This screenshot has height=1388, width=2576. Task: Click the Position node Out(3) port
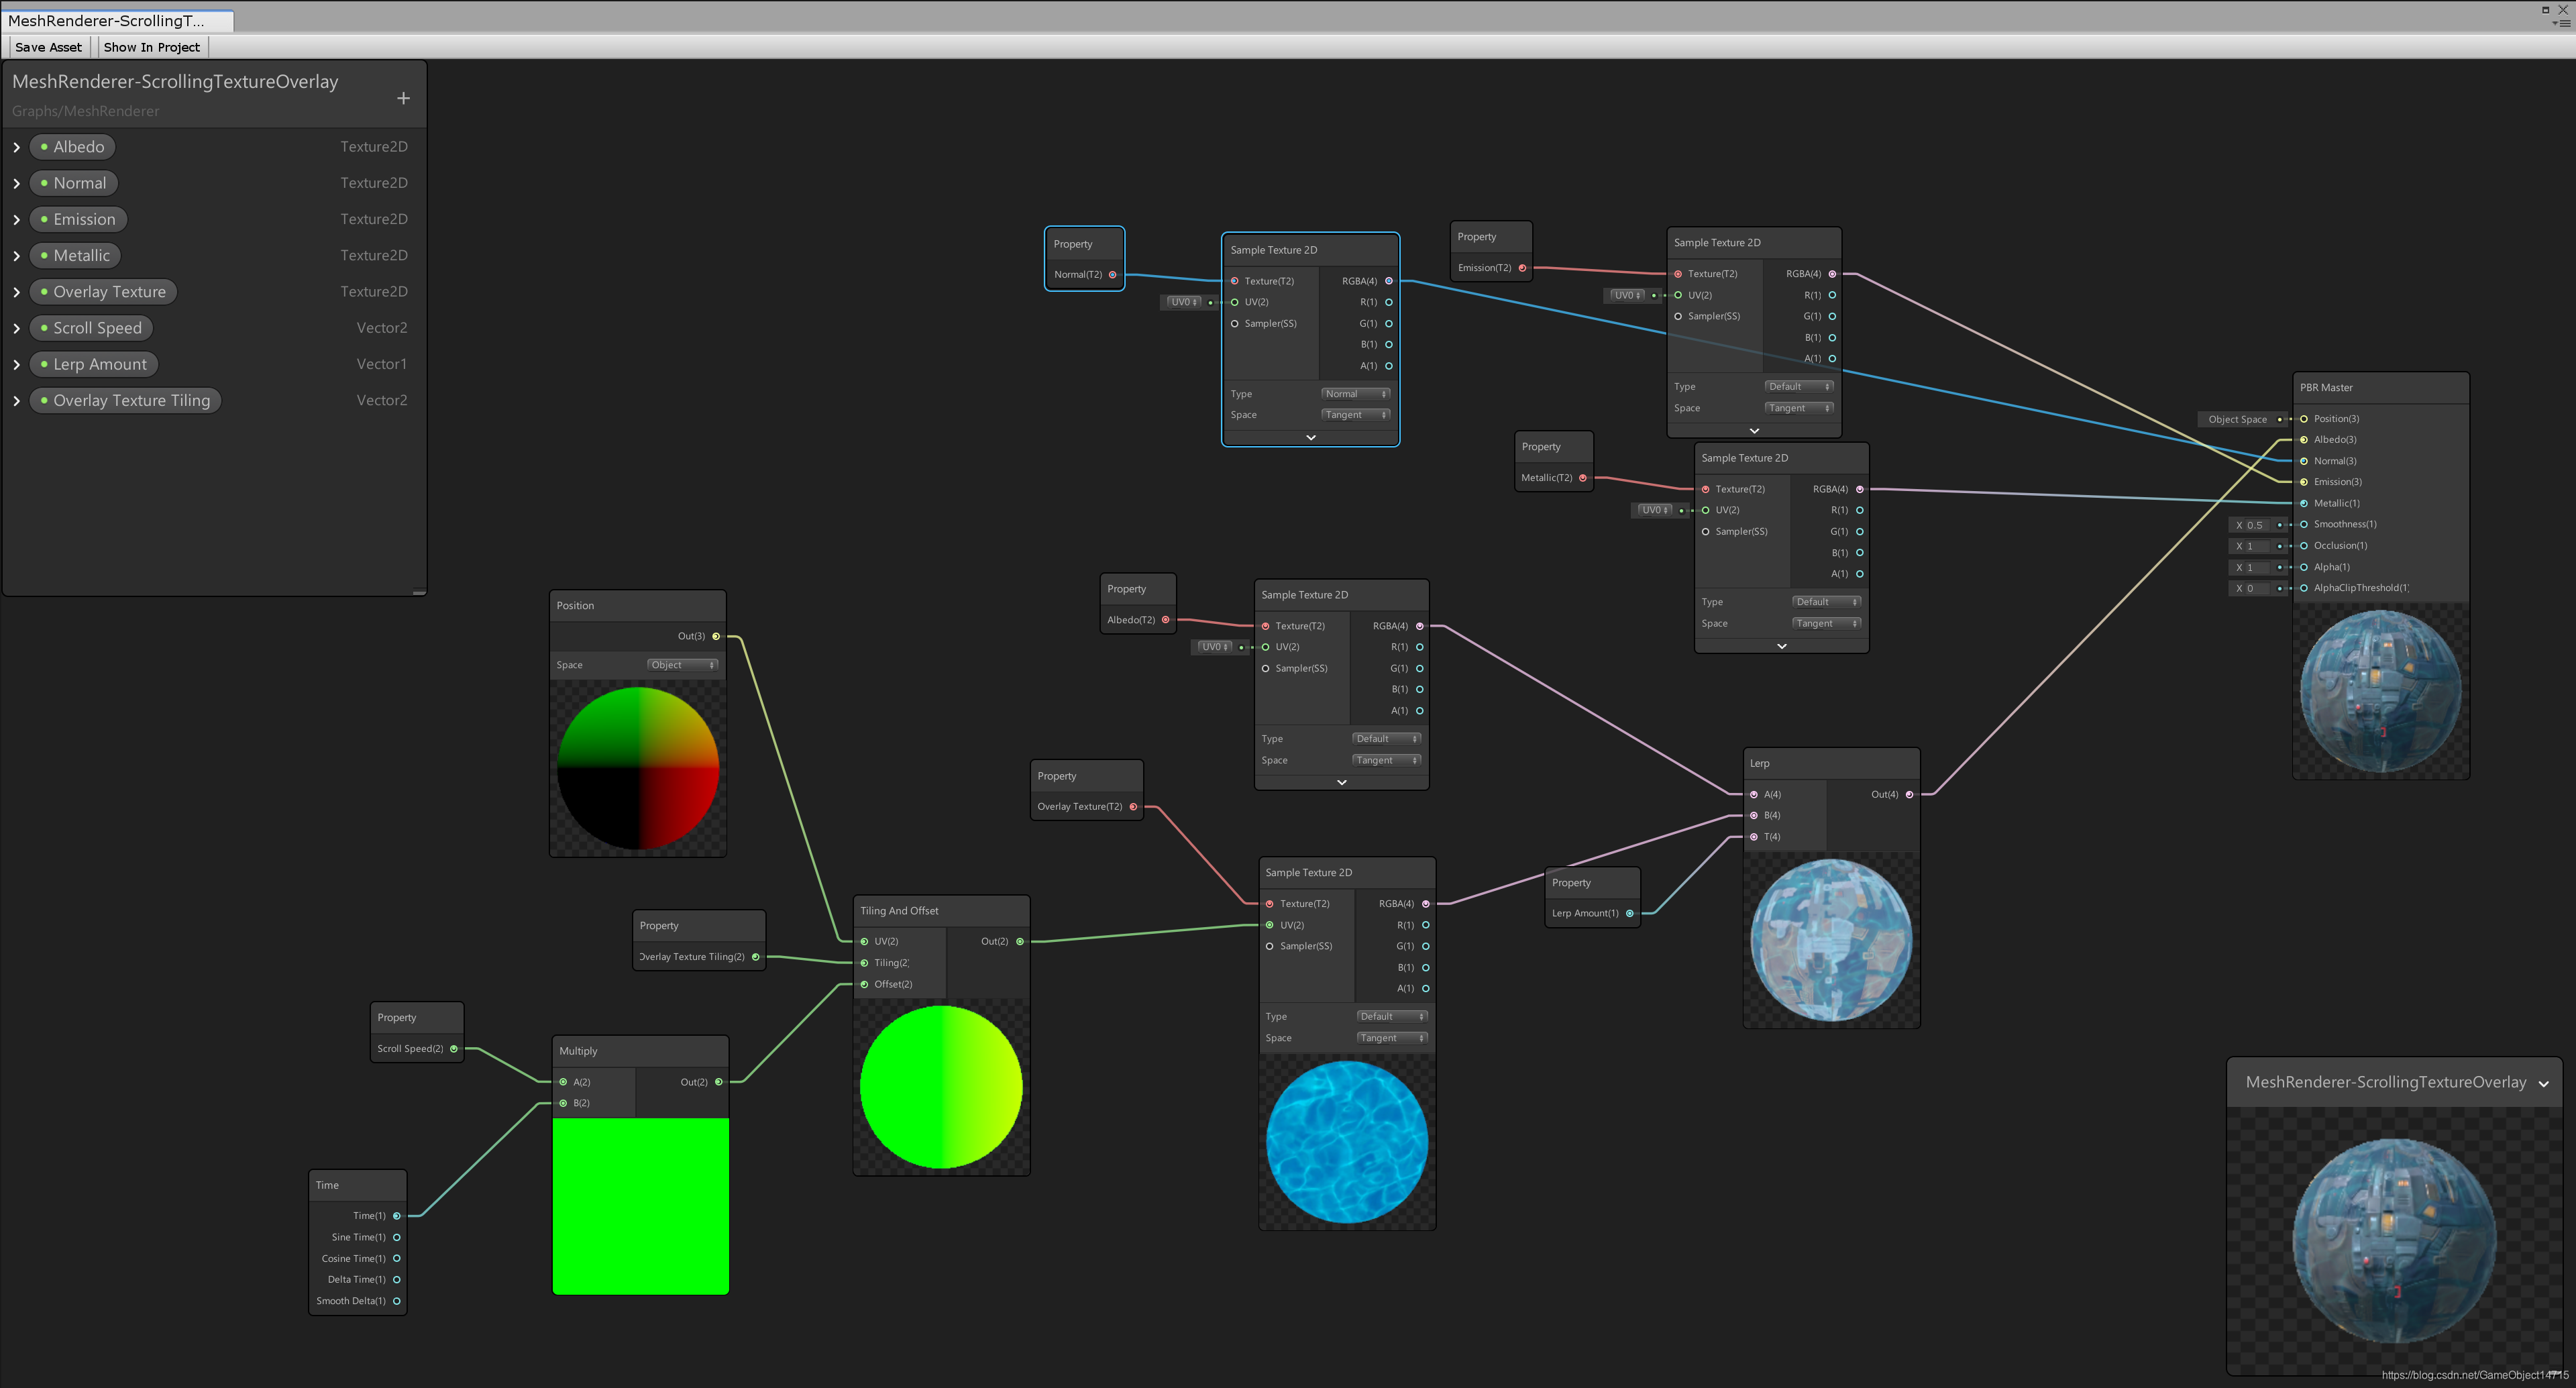point(715,636)
